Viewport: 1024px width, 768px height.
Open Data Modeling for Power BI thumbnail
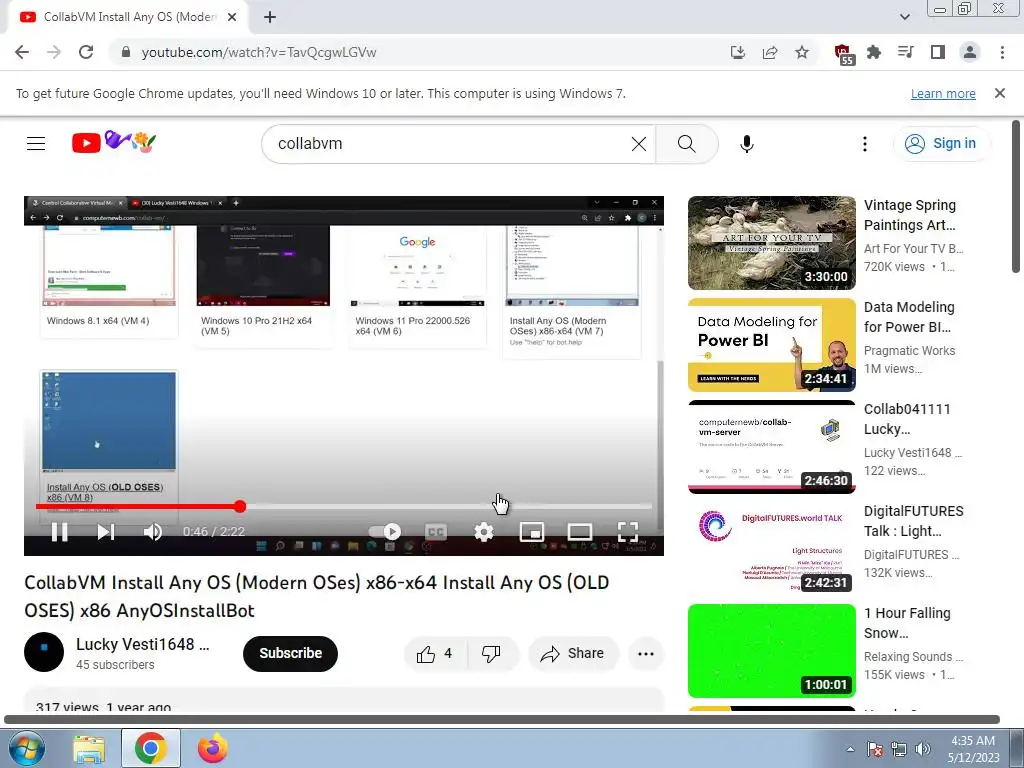coord(771,345)
